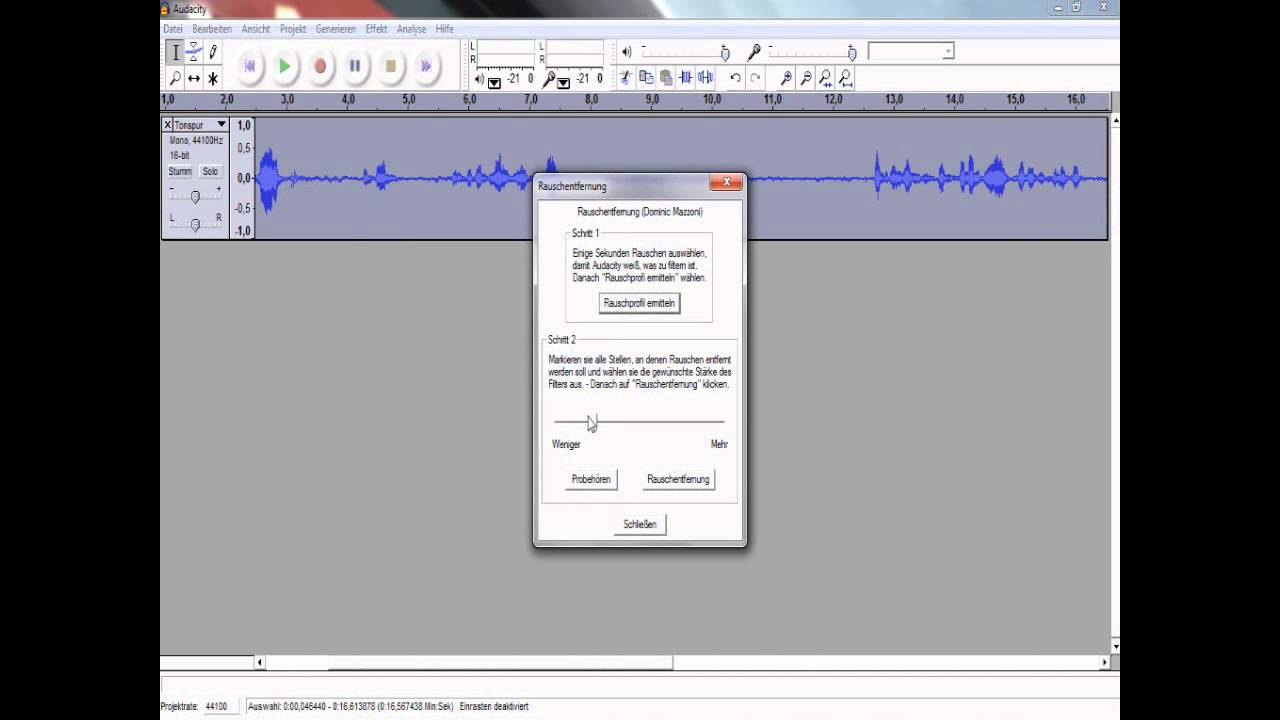Open the Datei menu
Screen dimensions: 1280x720
[x=173, y=29]
